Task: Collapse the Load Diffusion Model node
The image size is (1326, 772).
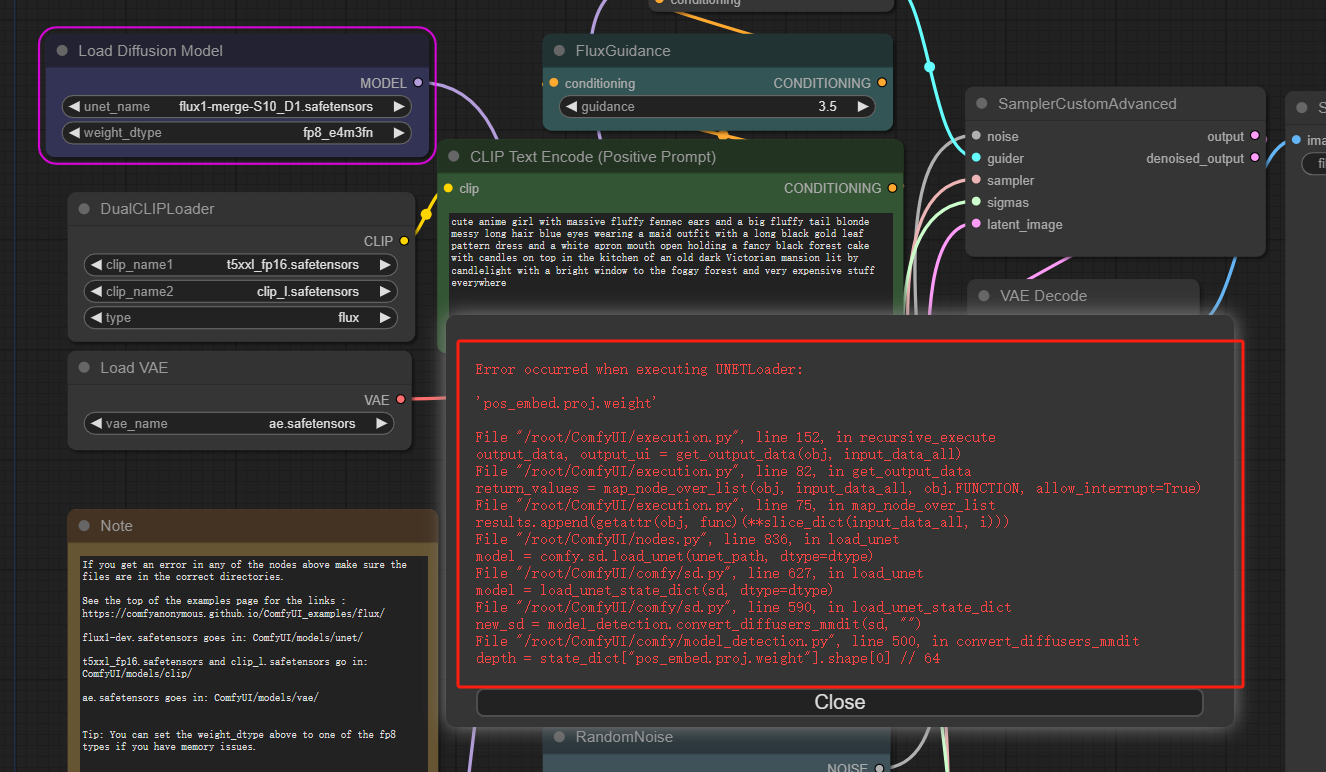Action: pos(62,51)
